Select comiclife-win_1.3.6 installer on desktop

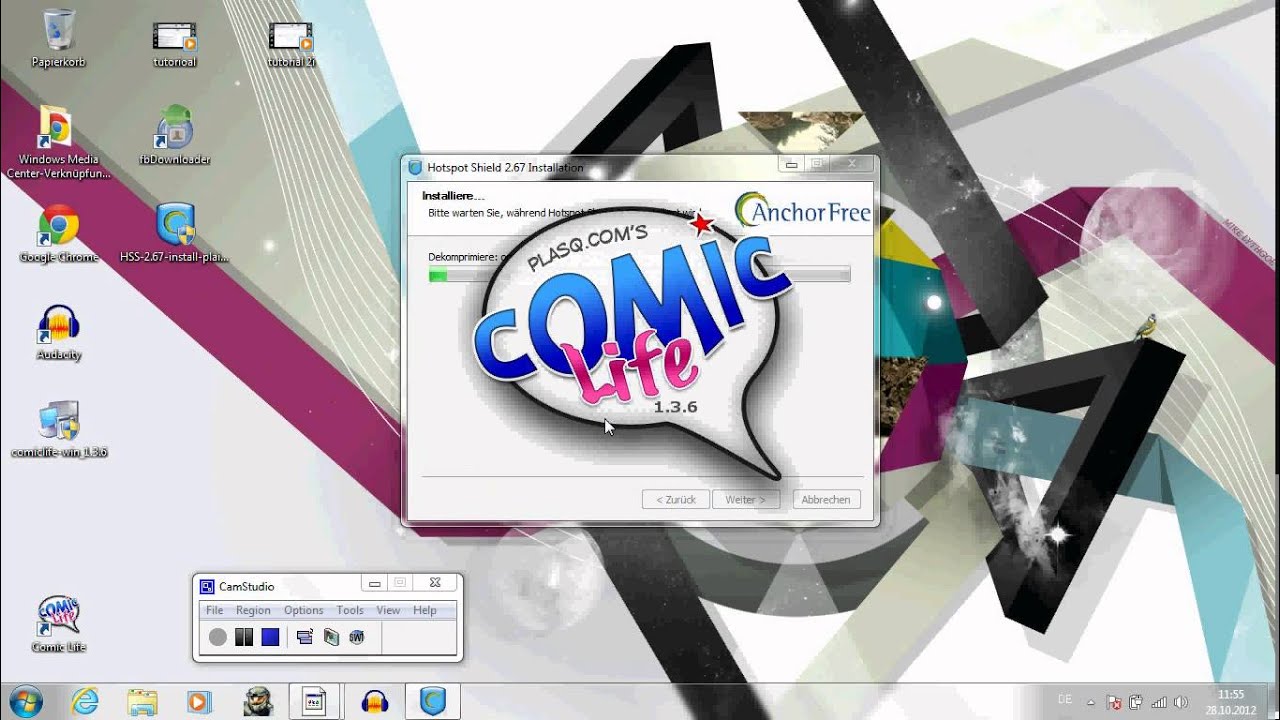coord(58,430)
